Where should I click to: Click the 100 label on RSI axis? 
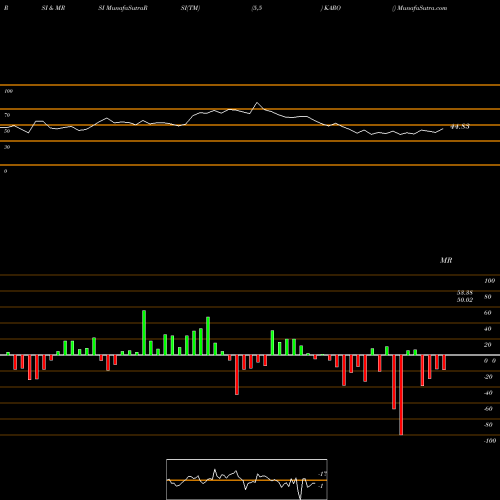8,91
